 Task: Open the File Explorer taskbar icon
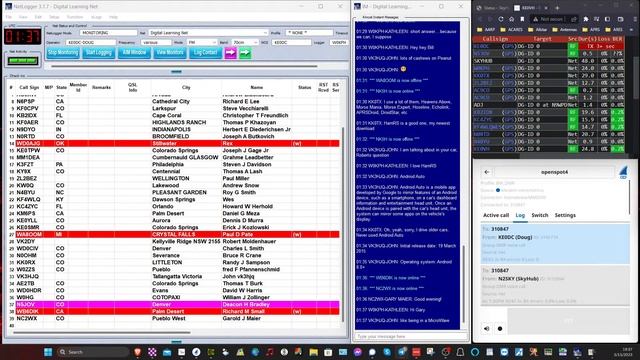coord(313,352)
